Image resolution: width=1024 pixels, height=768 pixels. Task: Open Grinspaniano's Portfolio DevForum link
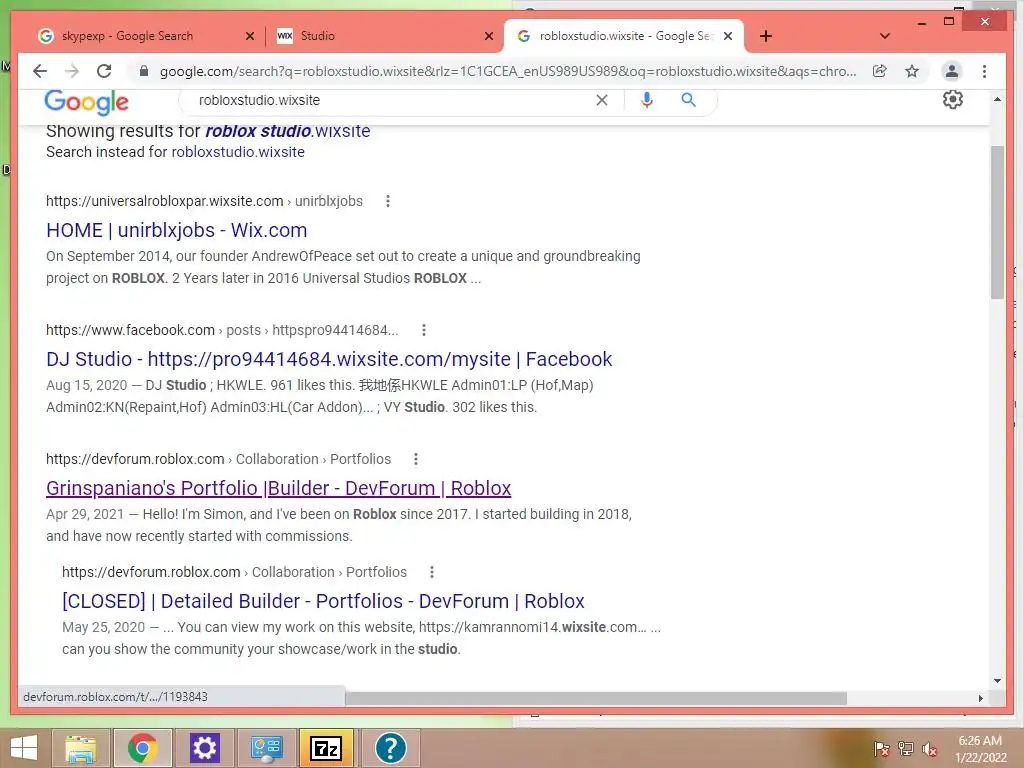(x=278, y=488)
